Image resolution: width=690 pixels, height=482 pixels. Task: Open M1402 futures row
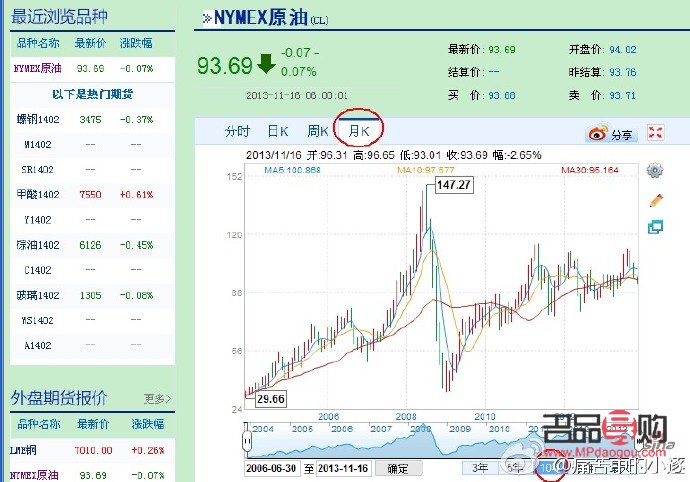point(92,144)
